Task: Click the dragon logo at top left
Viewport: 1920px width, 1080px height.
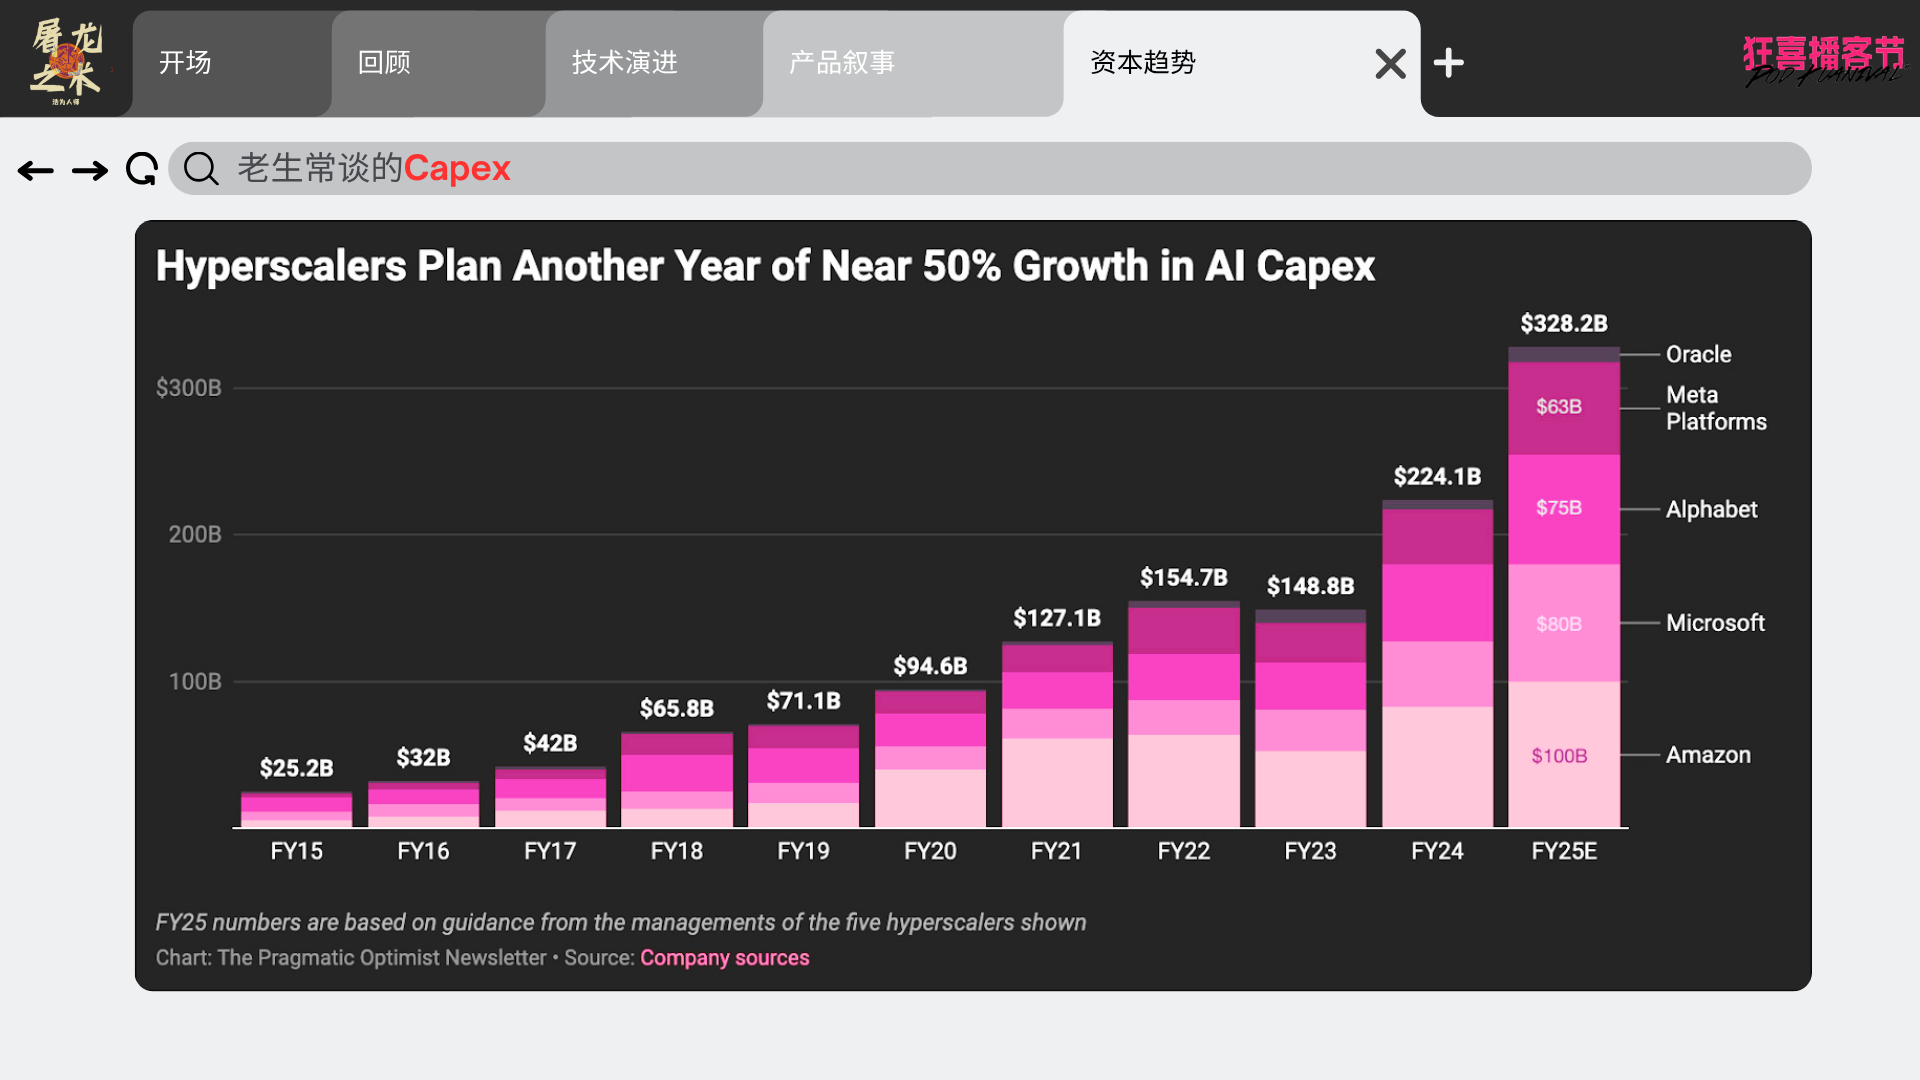Action: tap(66, 60)
